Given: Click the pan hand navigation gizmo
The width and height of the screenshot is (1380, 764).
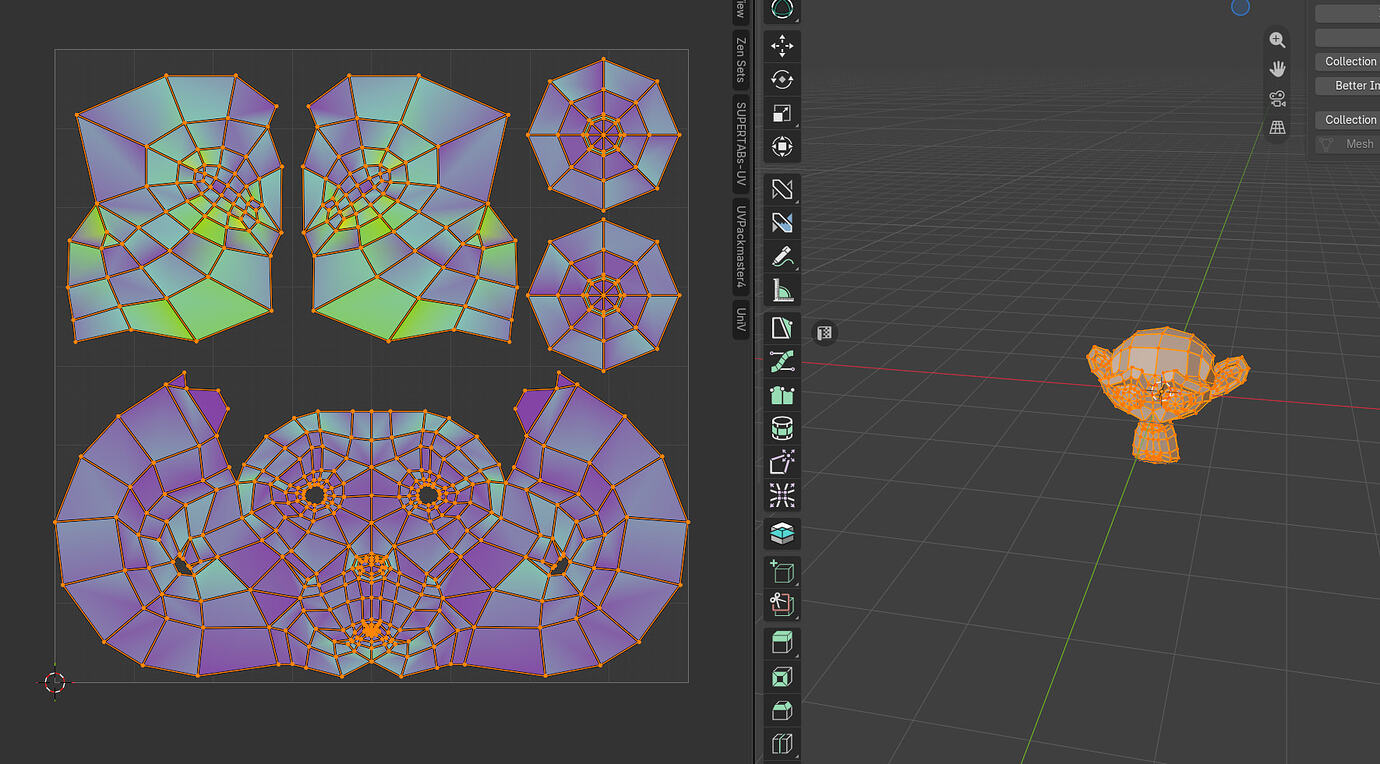Looking at the screenshot, I should [1277, 69].
